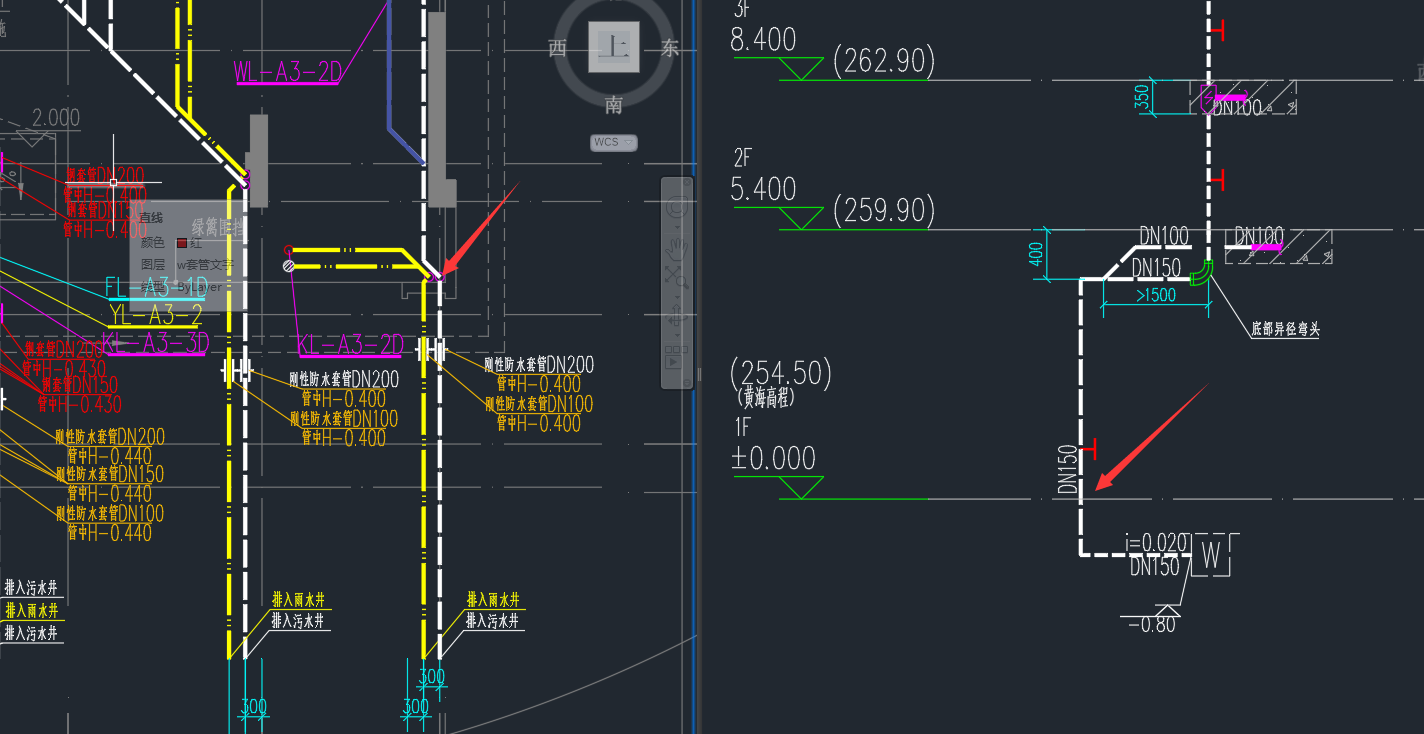
Task: Expand the SteeringWheels dropdown arrow
Action: point(676,227)
